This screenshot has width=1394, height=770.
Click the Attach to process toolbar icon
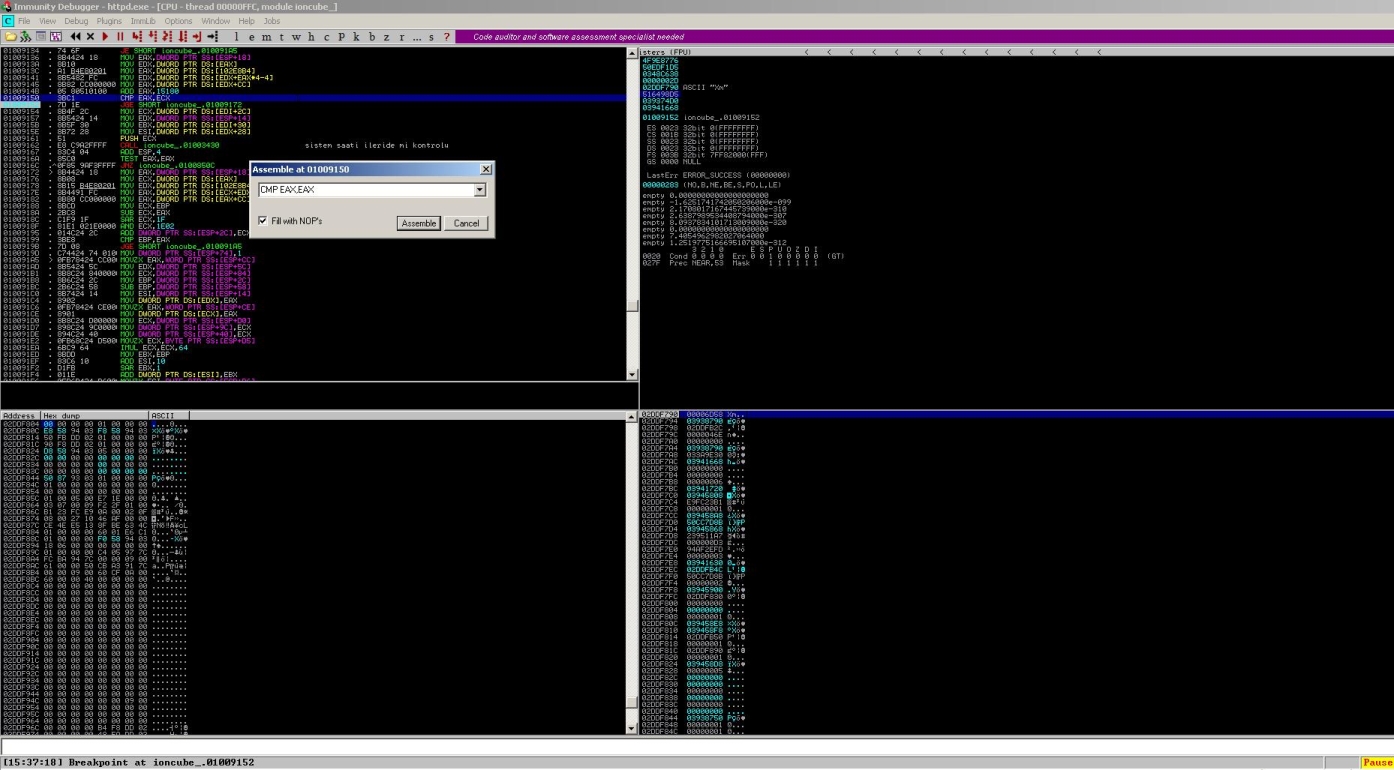(26, 36)
